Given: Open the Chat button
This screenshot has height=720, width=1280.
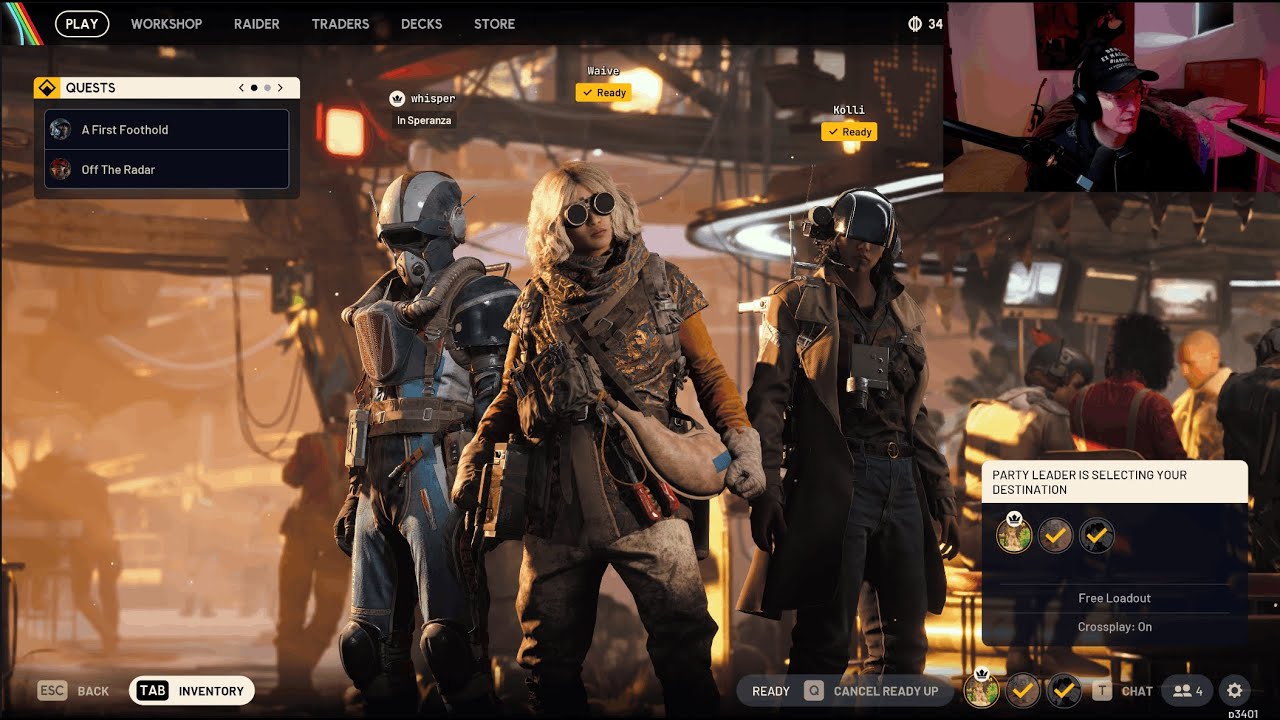Looking at the screenshot, I should [1137, 691].
